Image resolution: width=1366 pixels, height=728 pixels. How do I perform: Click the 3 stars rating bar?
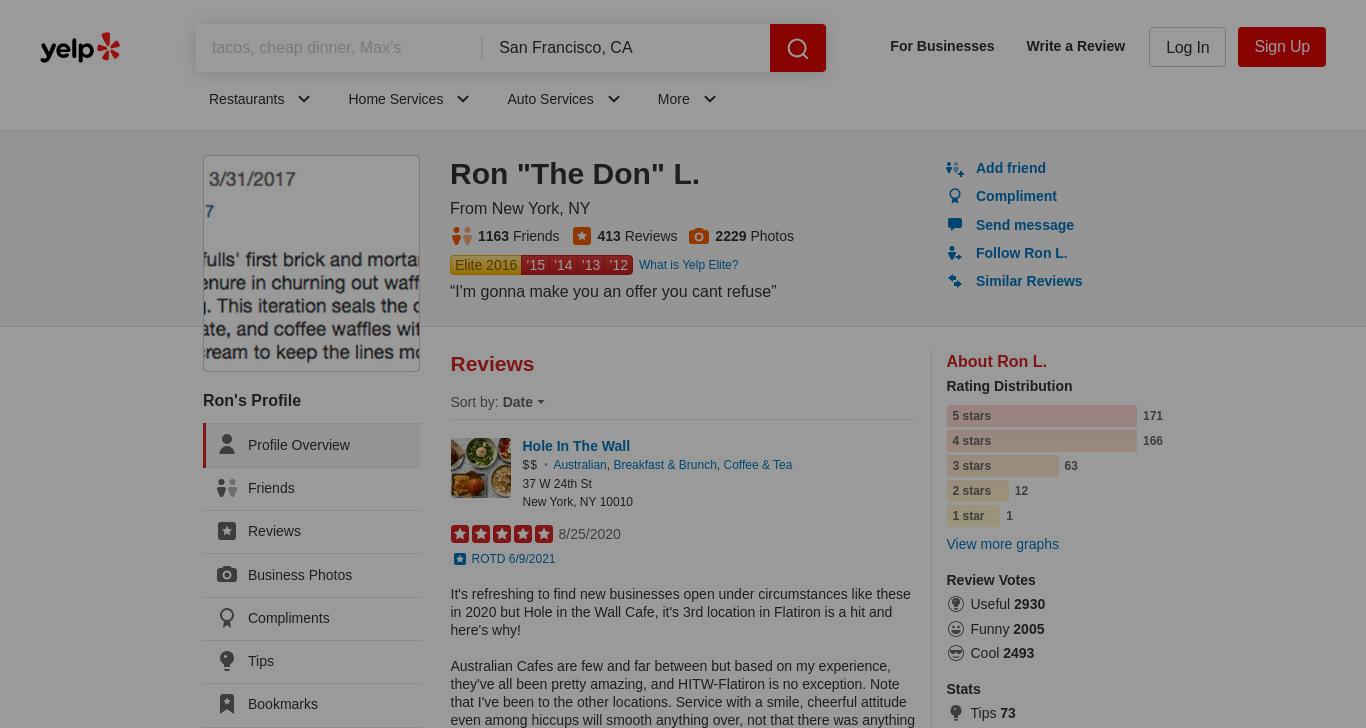(1002, 466)
